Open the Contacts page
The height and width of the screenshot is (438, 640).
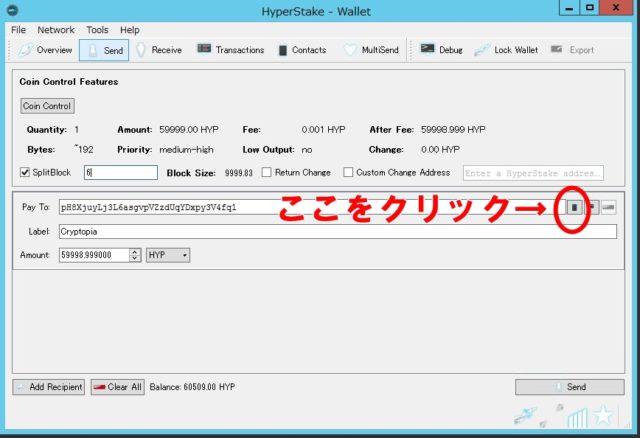pos(302,50)
